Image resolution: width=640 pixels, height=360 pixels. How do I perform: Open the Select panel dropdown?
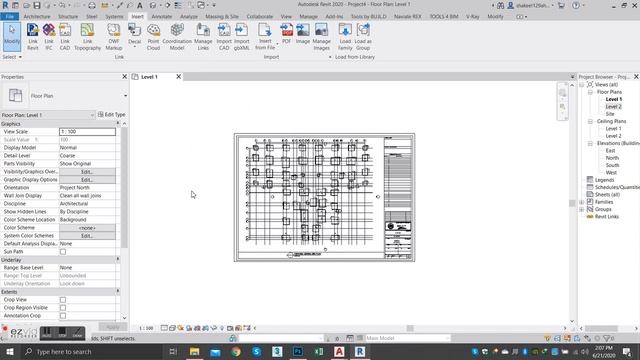pyautogui.click(x=12, y=57)
